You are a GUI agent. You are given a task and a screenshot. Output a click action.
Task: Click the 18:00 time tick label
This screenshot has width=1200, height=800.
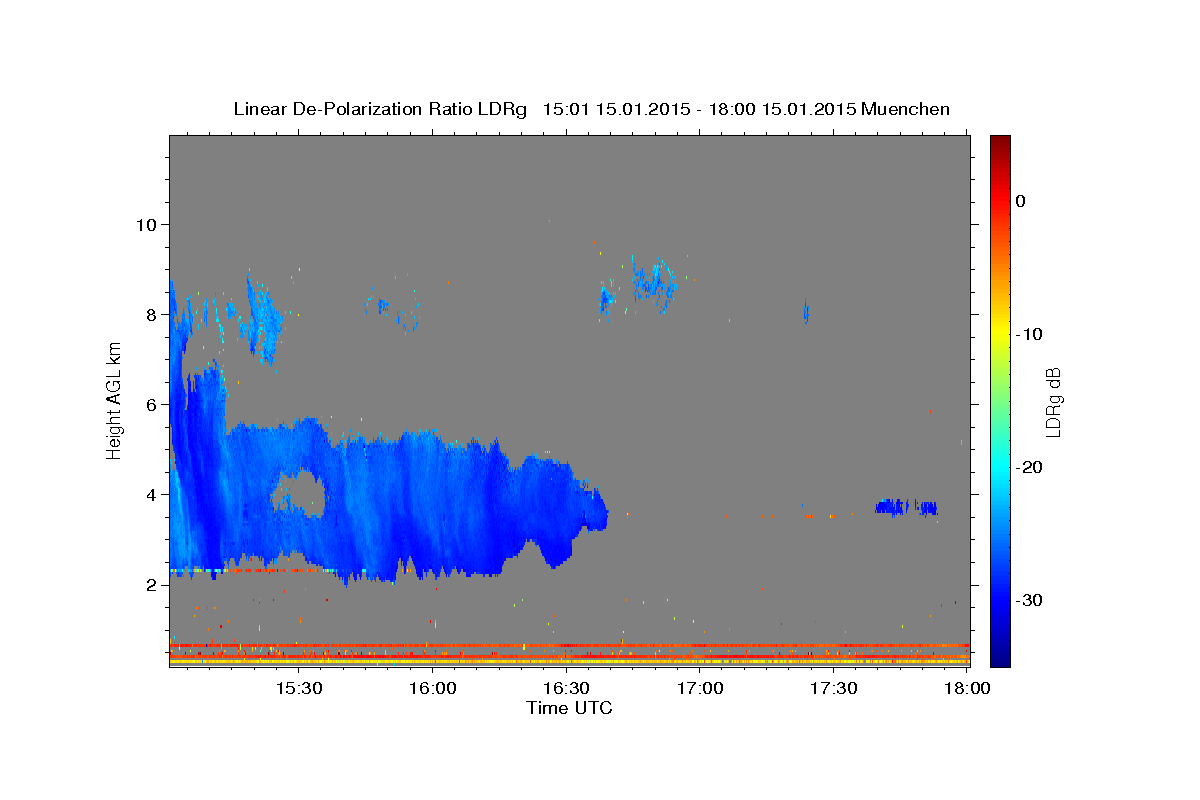click(x=968, y=688)
